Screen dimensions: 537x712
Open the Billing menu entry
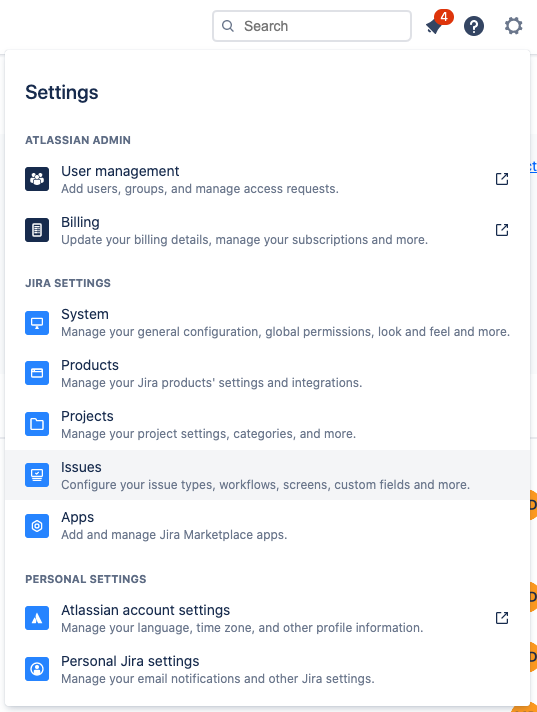tap(267, 230)
